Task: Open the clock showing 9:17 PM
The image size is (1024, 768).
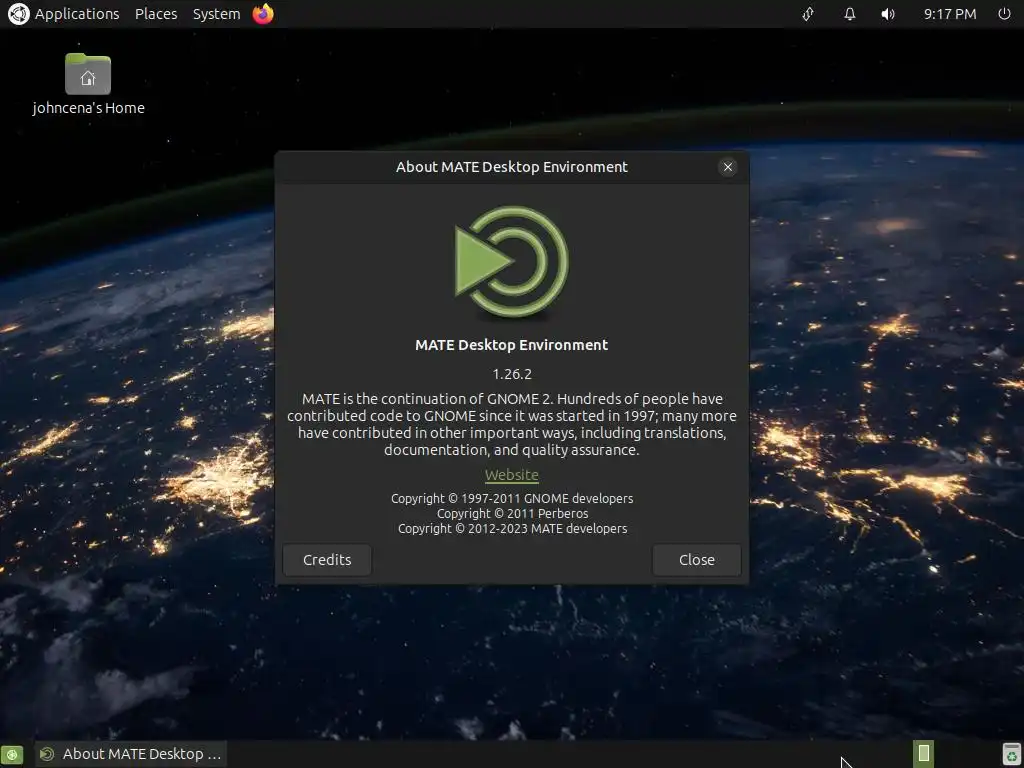Action: point(950,14)
